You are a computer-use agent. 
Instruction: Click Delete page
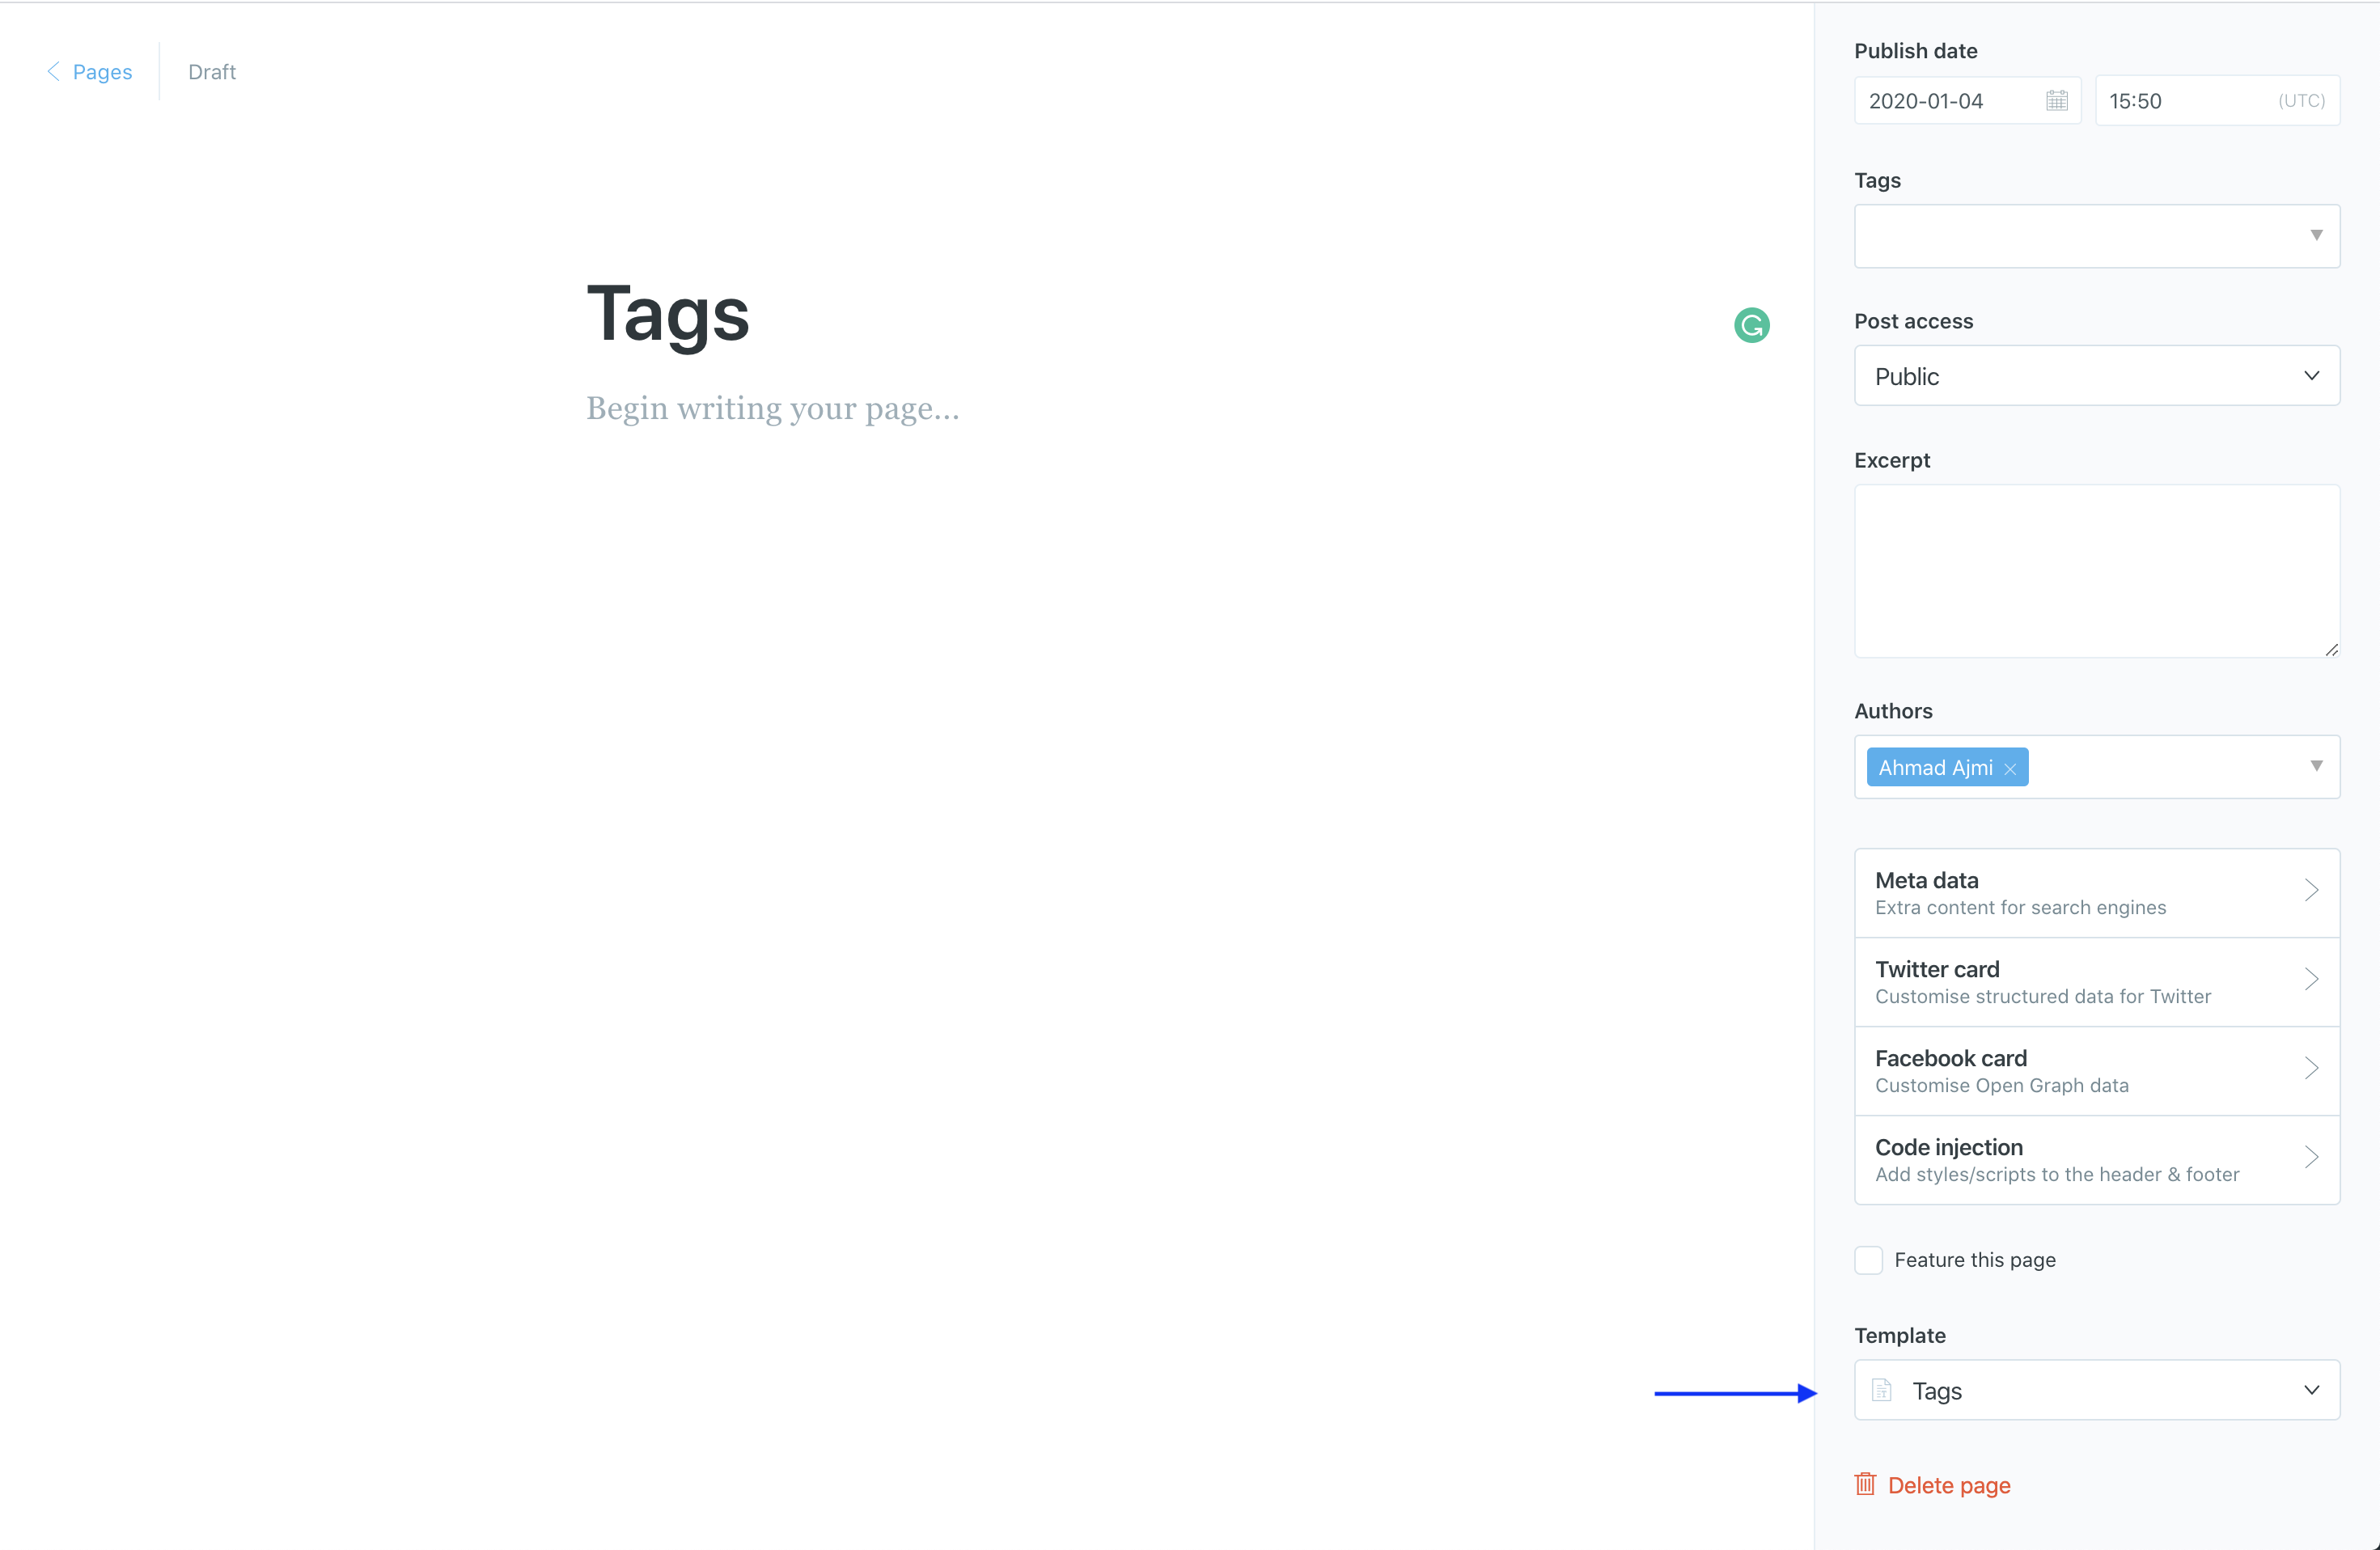1950,1485
